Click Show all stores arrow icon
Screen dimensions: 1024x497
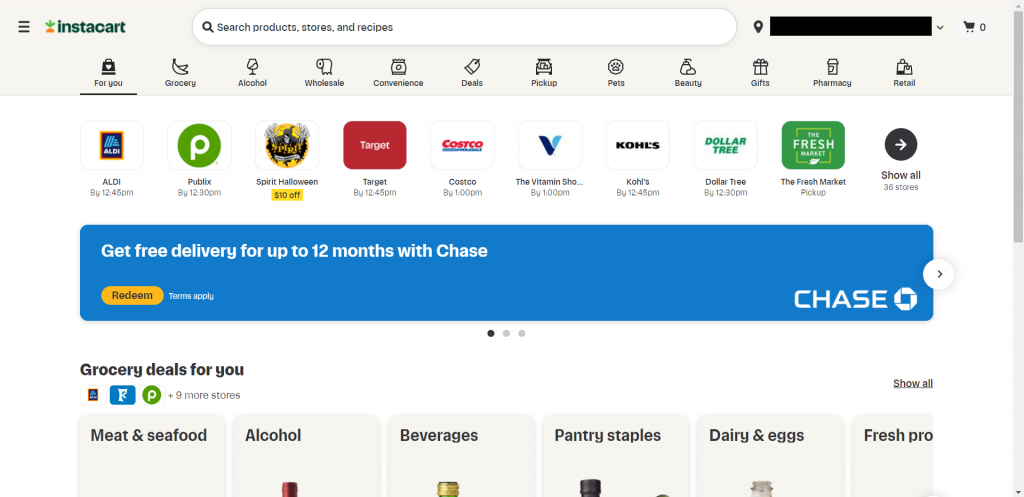[x=901, y=145]
